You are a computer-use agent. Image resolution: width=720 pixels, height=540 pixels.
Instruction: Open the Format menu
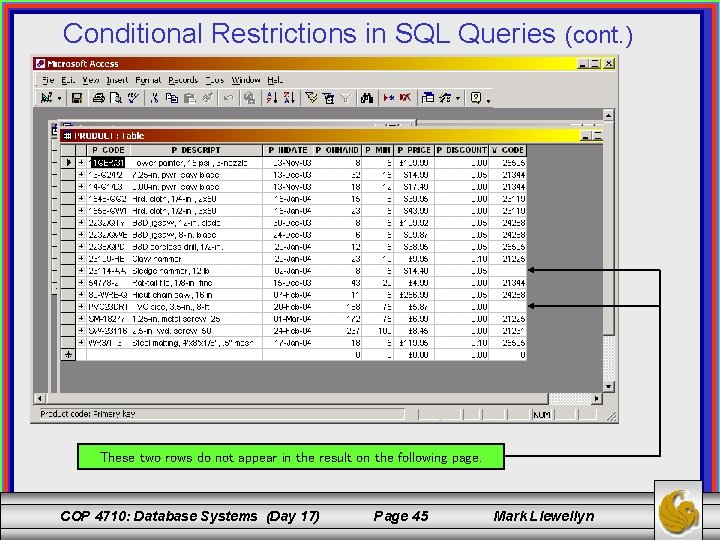click(x=148, y=80)
